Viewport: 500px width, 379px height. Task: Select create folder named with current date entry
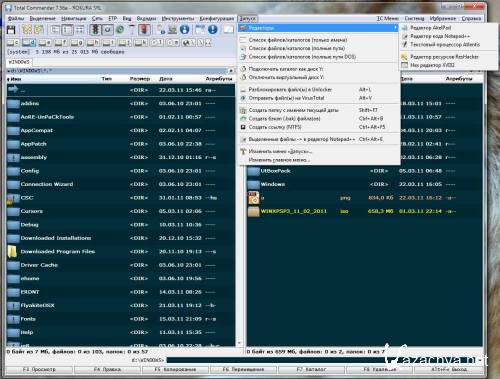(319, 110)
